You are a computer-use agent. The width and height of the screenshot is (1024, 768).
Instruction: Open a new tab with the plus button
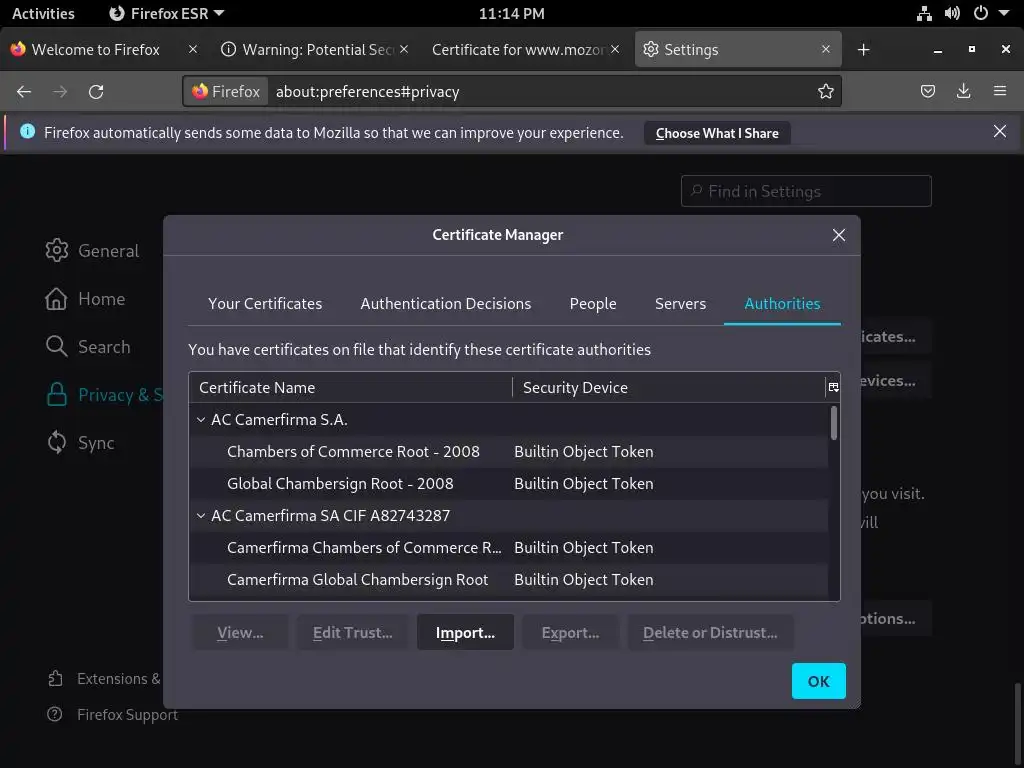pos(863,50)
